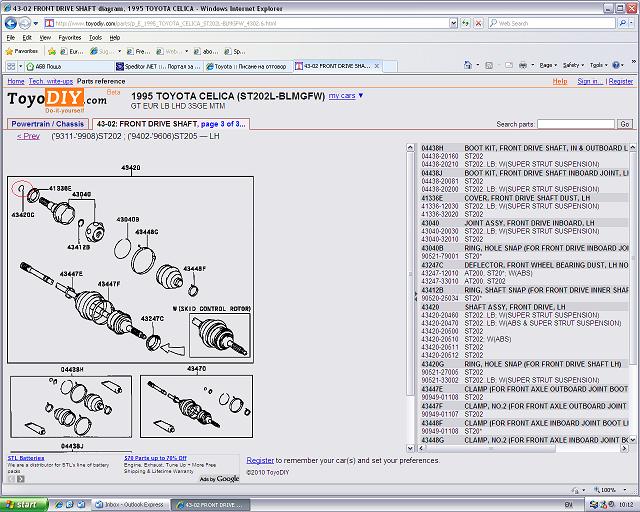Open the Safety dropdown menu

[x=572, y=65]
